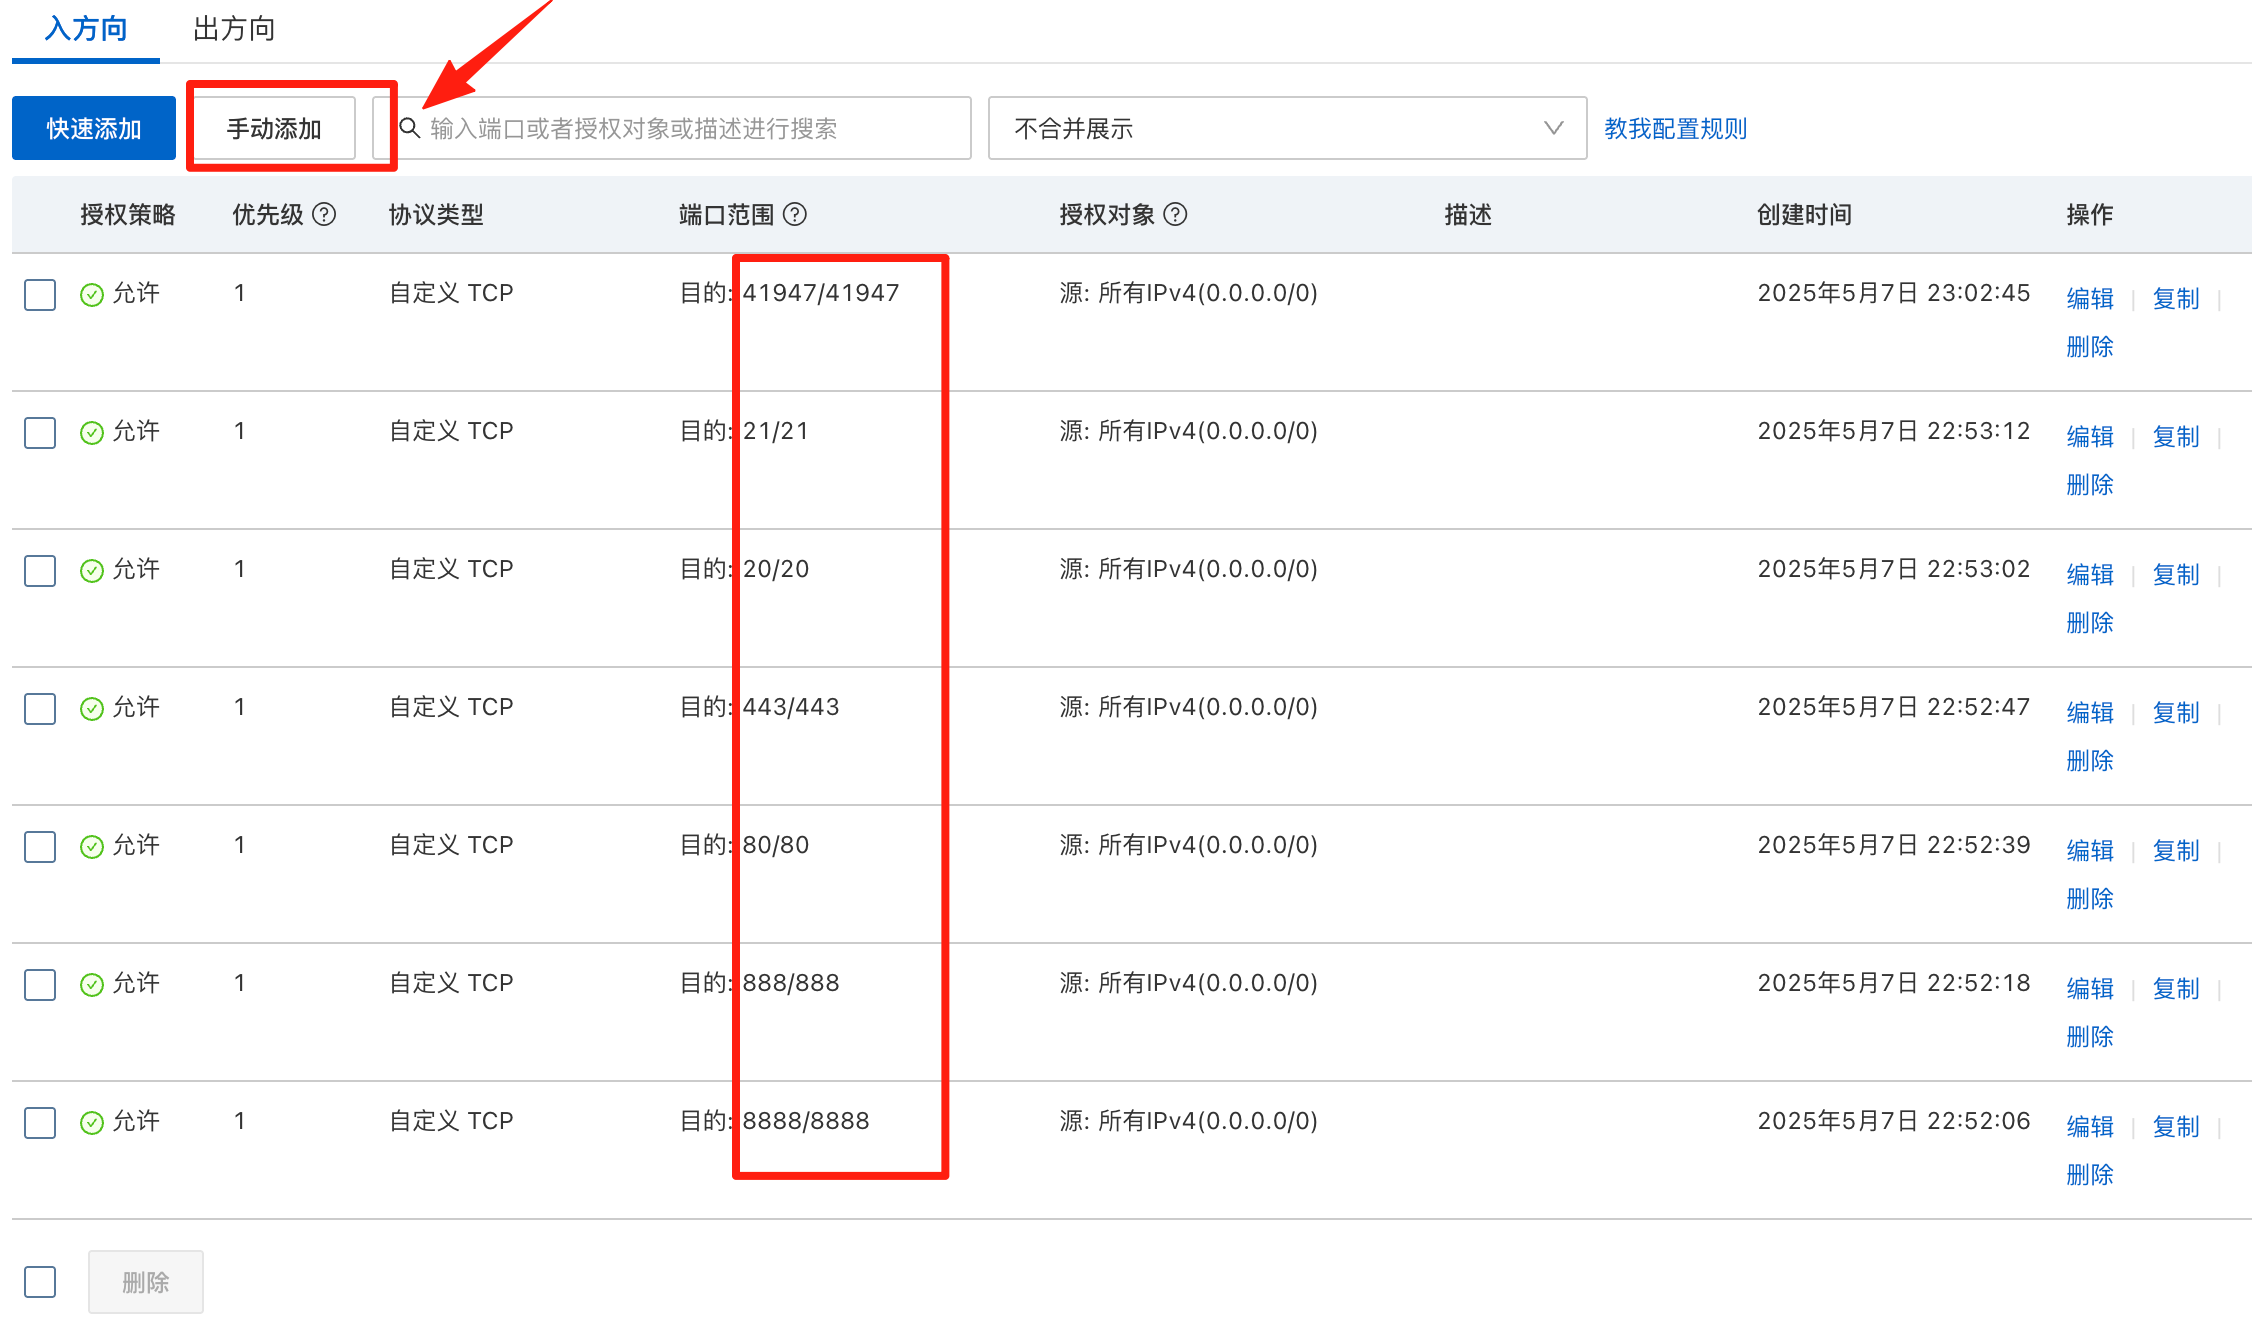Click the green allow icon for port 41947

tap(92, 294)
